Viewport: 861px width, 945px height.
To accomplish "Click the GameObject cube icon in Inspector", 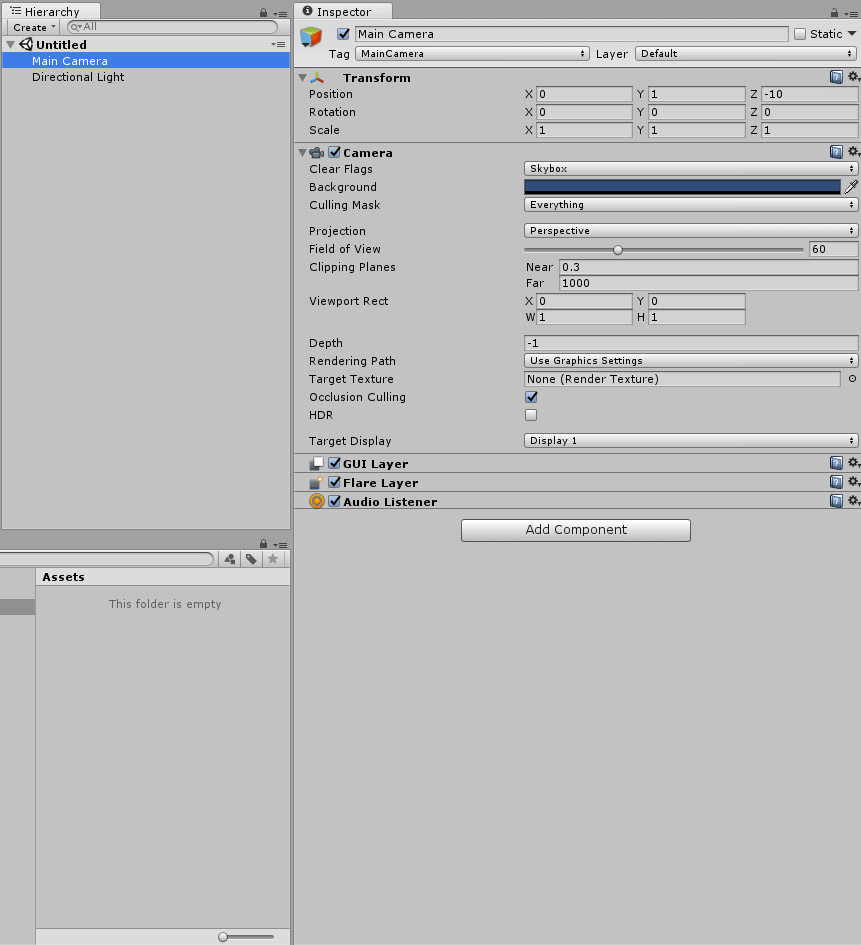I will (311, 37).
